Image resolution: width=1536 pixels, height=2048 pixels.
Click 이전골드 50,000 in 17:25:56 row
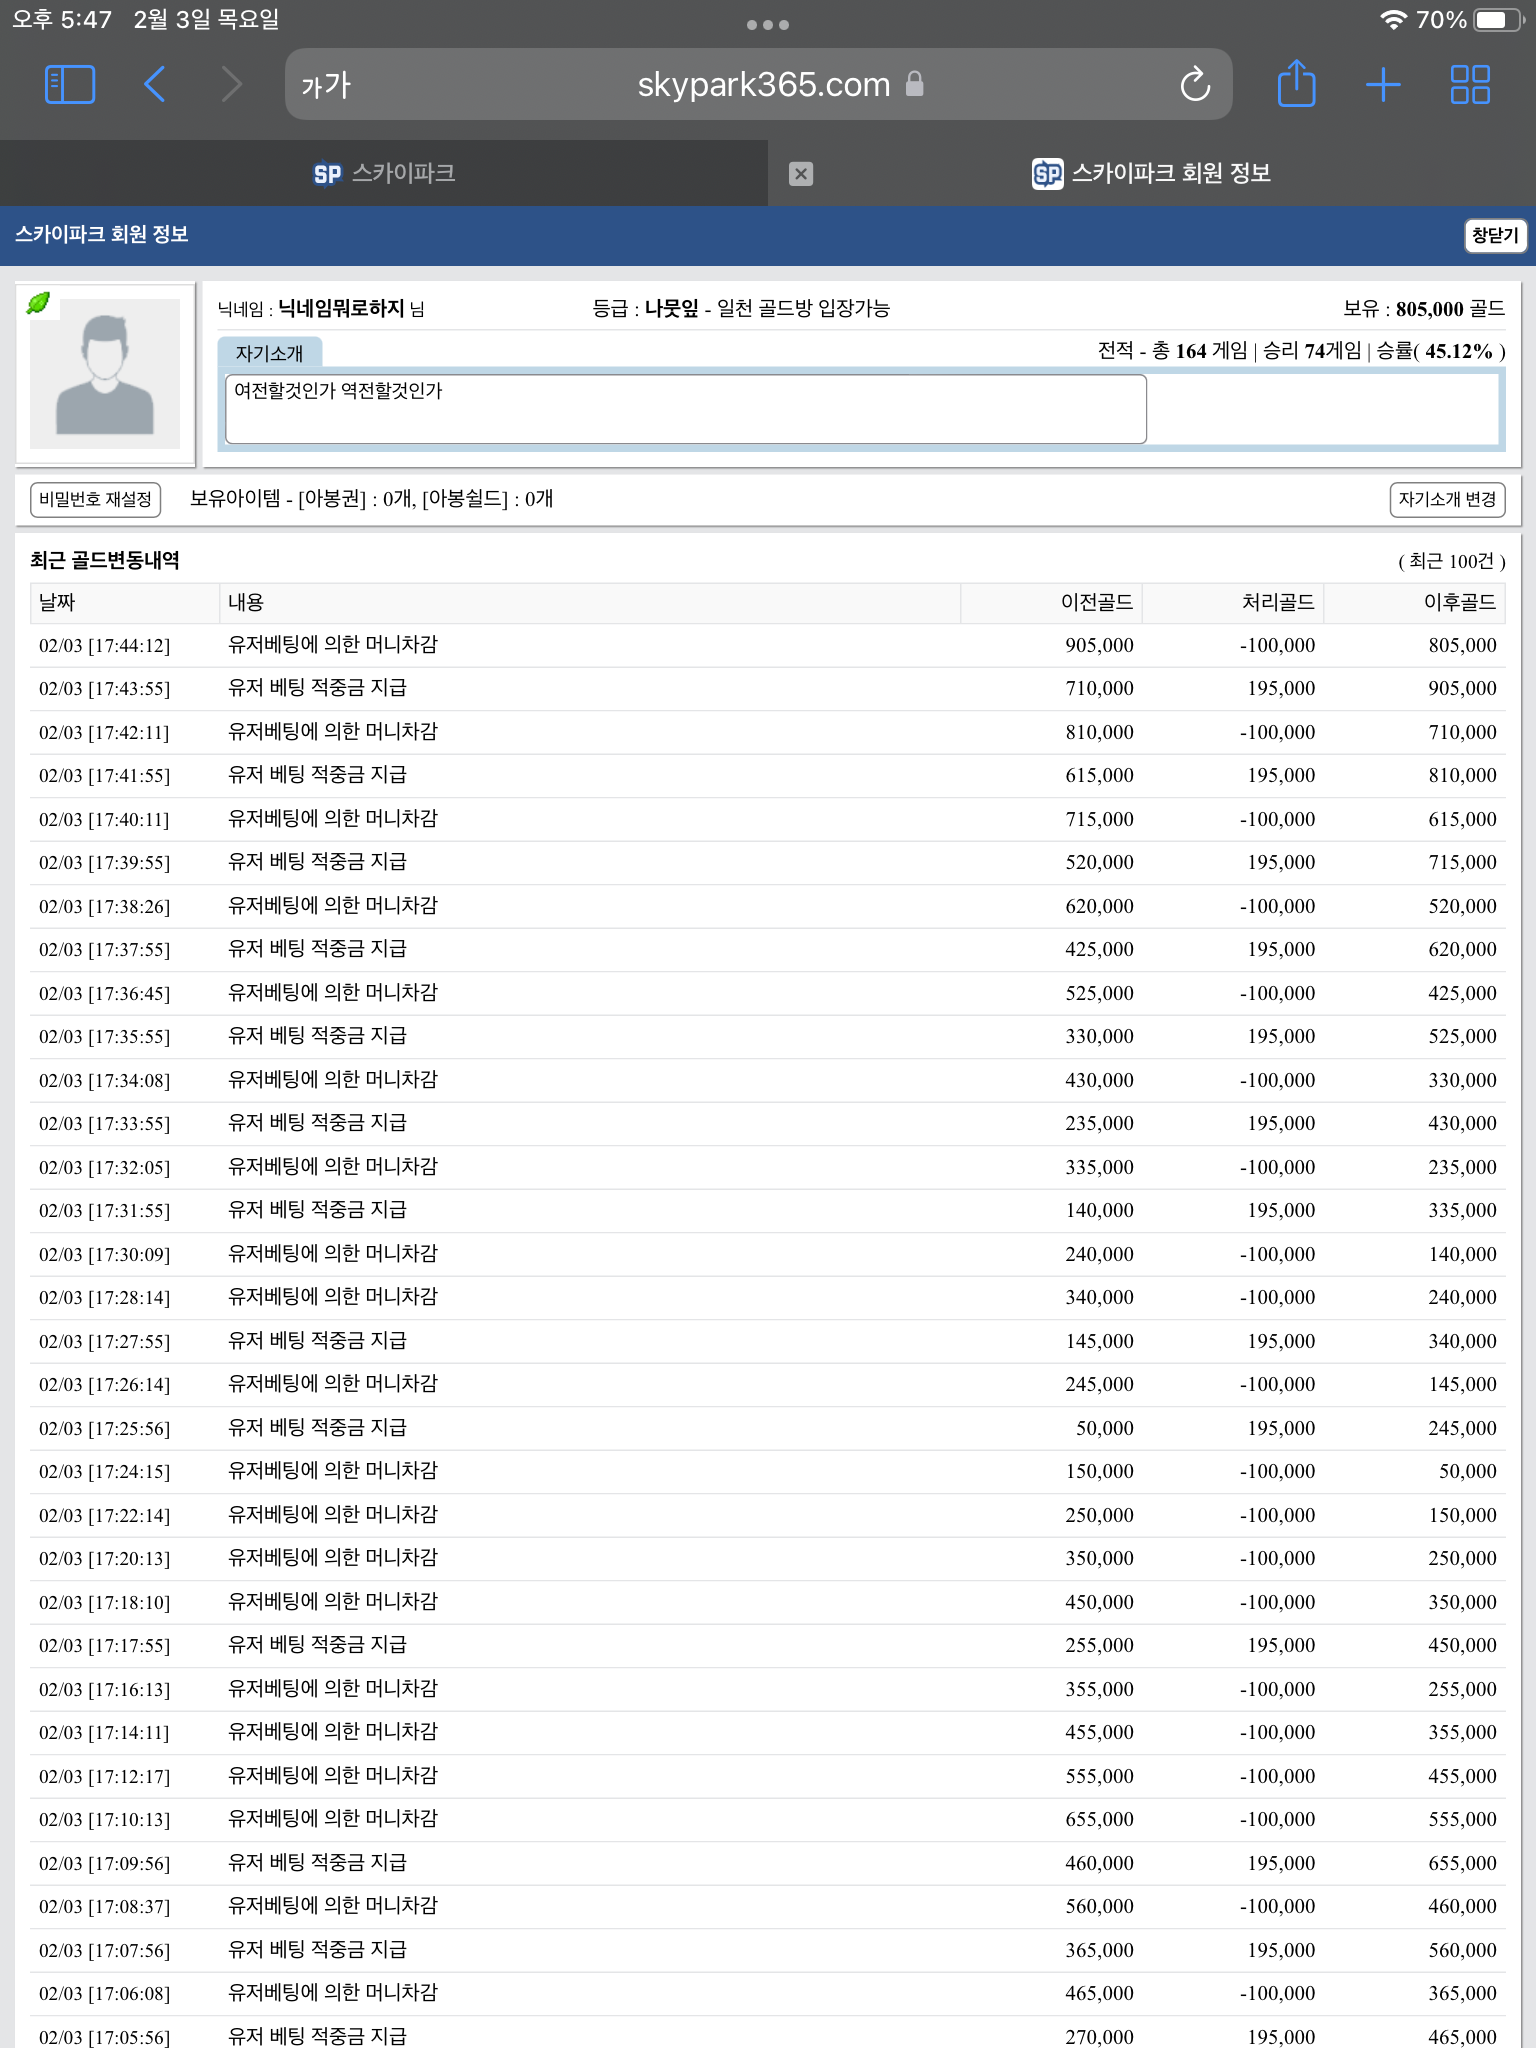tap(1104, 1428)
